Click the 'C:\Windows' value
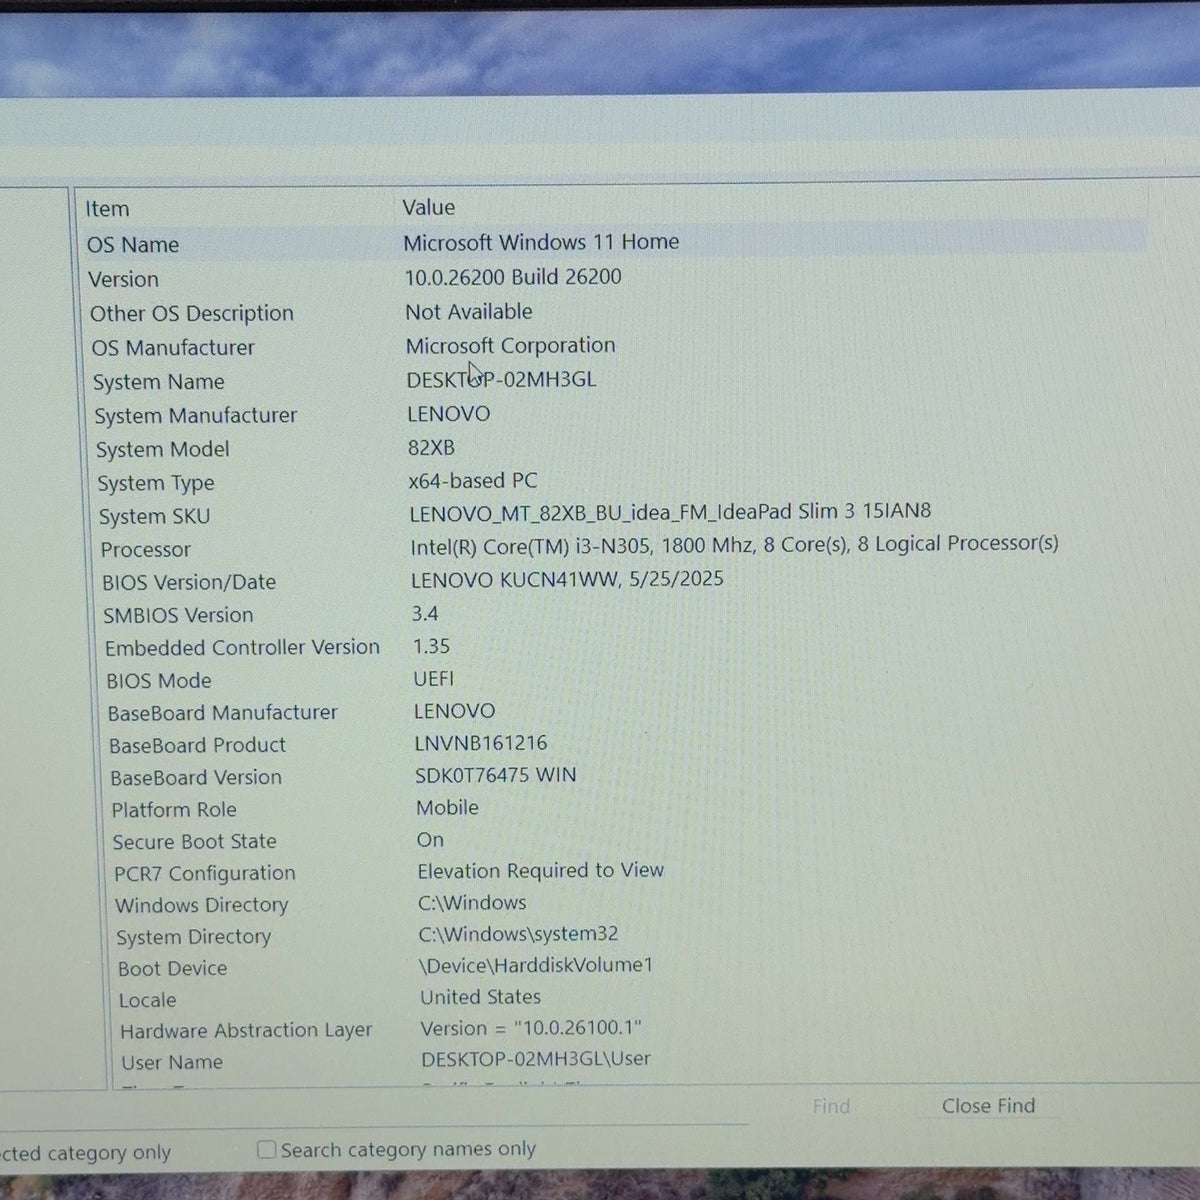This screenshot has width=1200, height=1200. point(472,902)
